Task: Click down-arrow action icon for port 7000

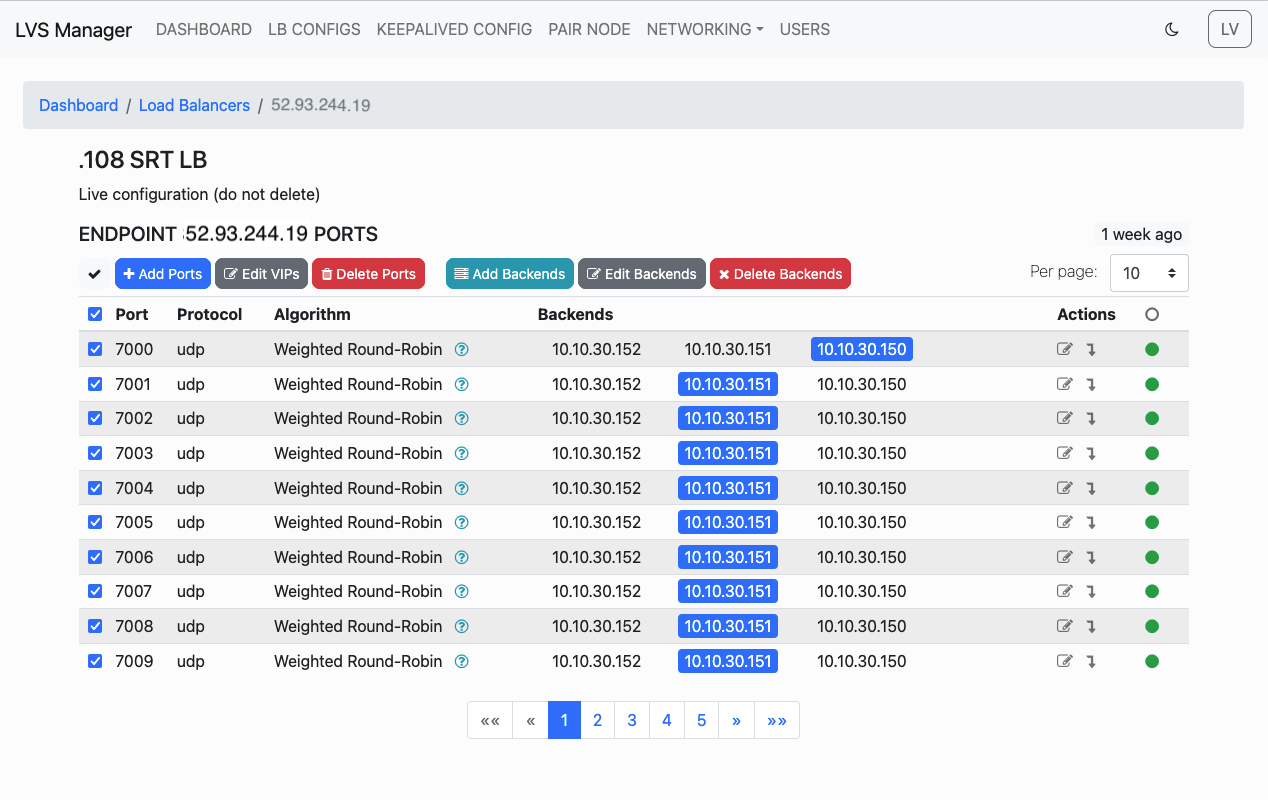Action: pyautogui.click(x=1091, y=350)
